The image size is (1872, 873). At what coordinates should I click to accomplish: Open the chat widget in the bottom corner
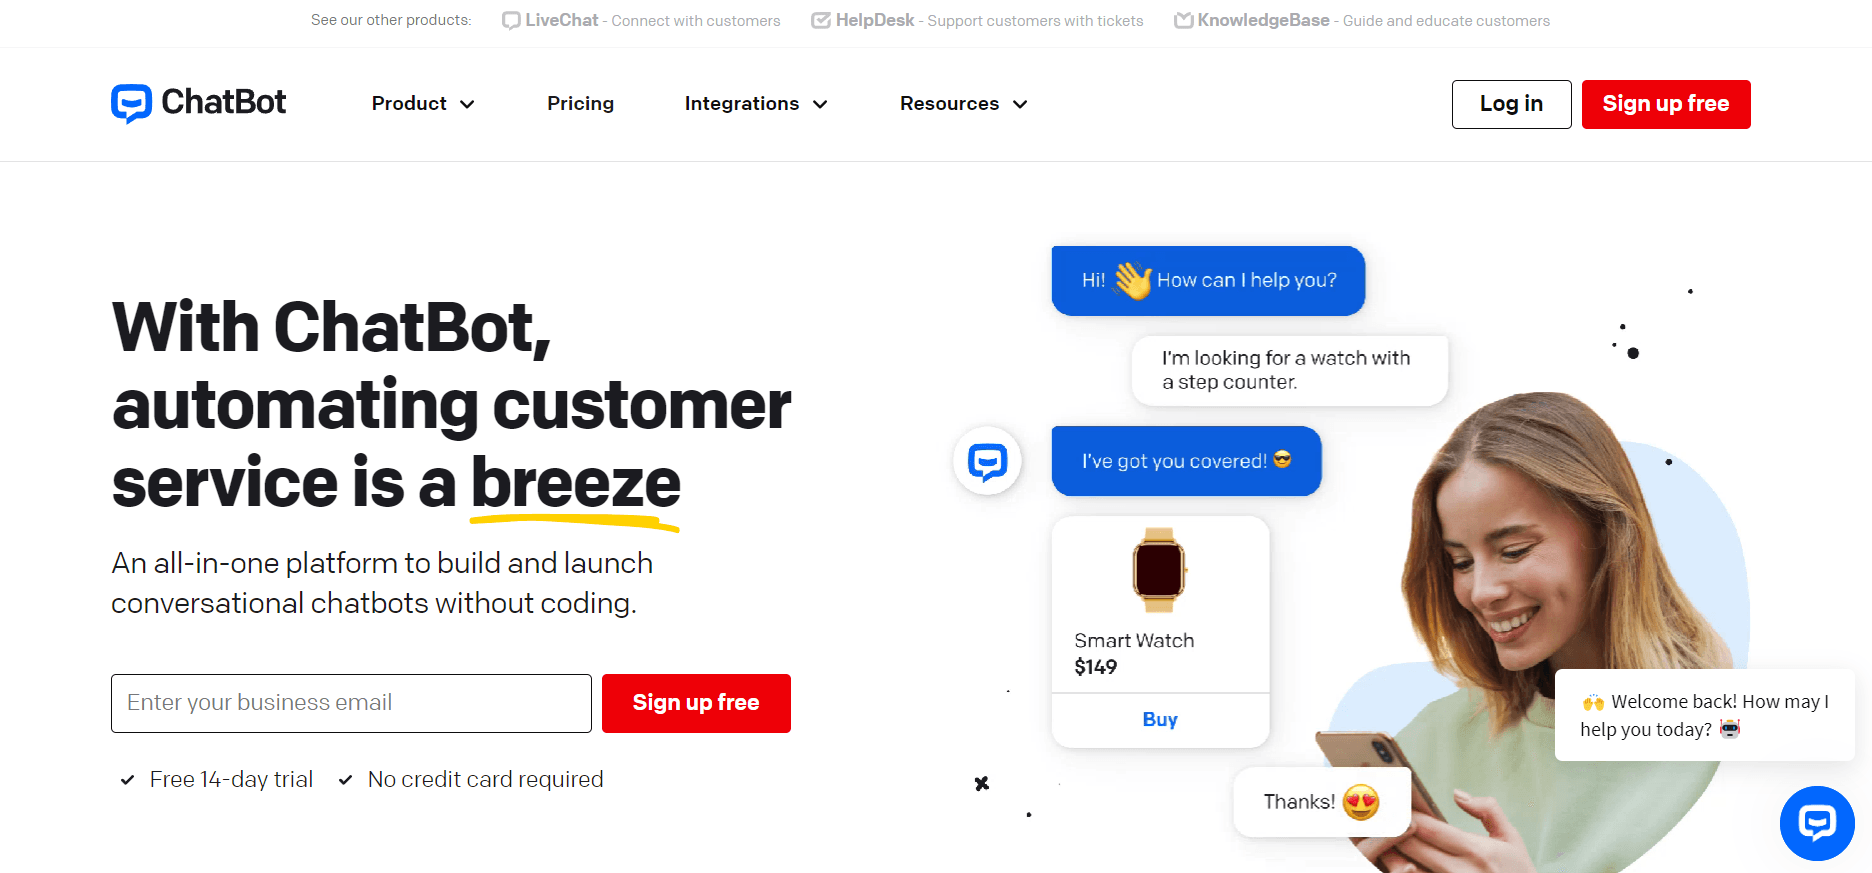1817,823
